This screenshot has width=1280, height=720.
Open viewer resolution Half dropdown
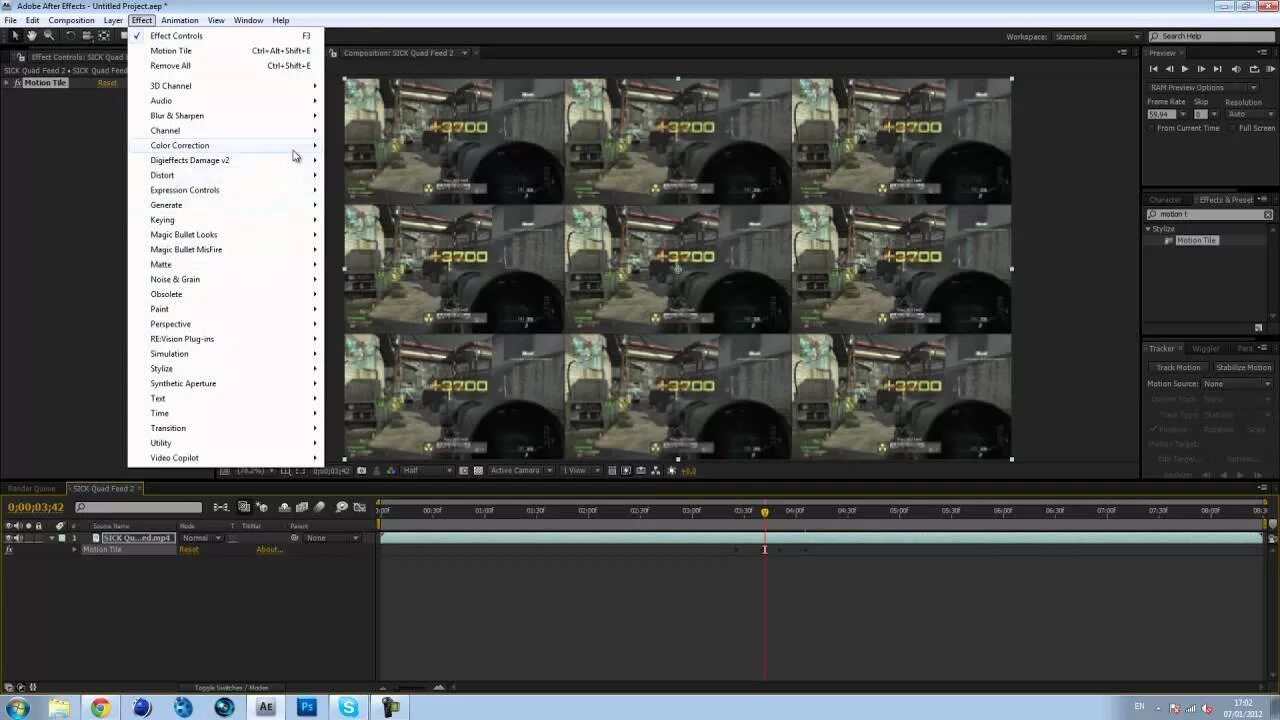point(428,470)
